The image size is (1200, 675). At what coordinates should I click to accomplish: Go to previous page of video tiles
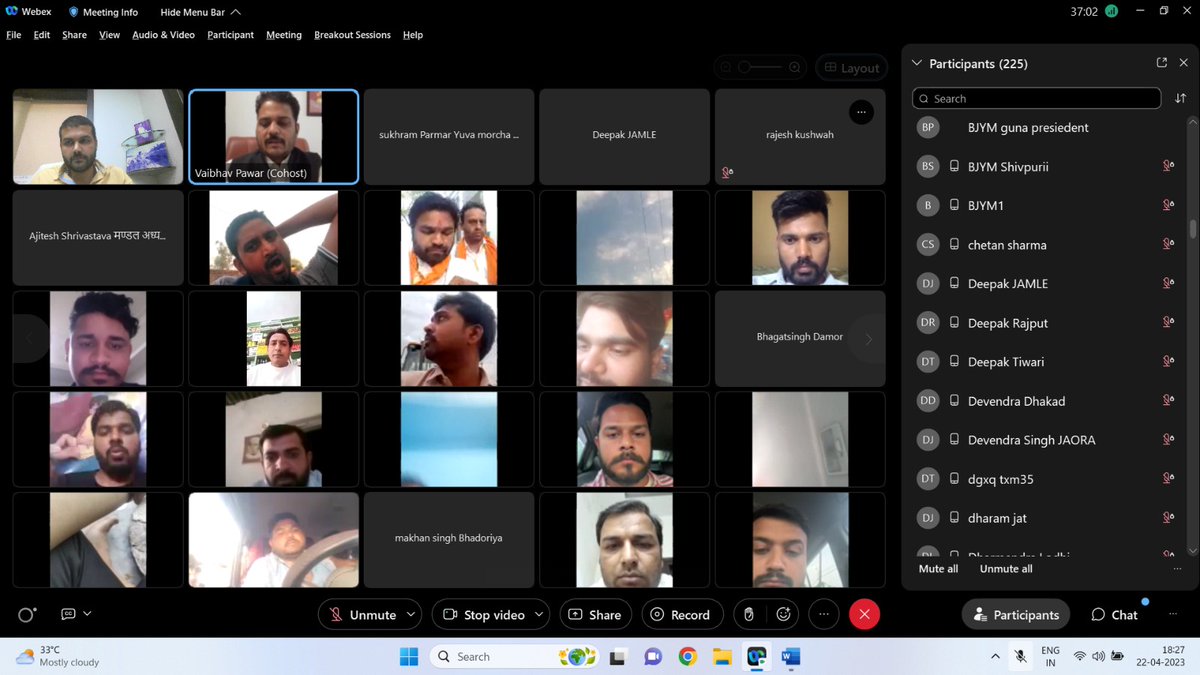29,339
